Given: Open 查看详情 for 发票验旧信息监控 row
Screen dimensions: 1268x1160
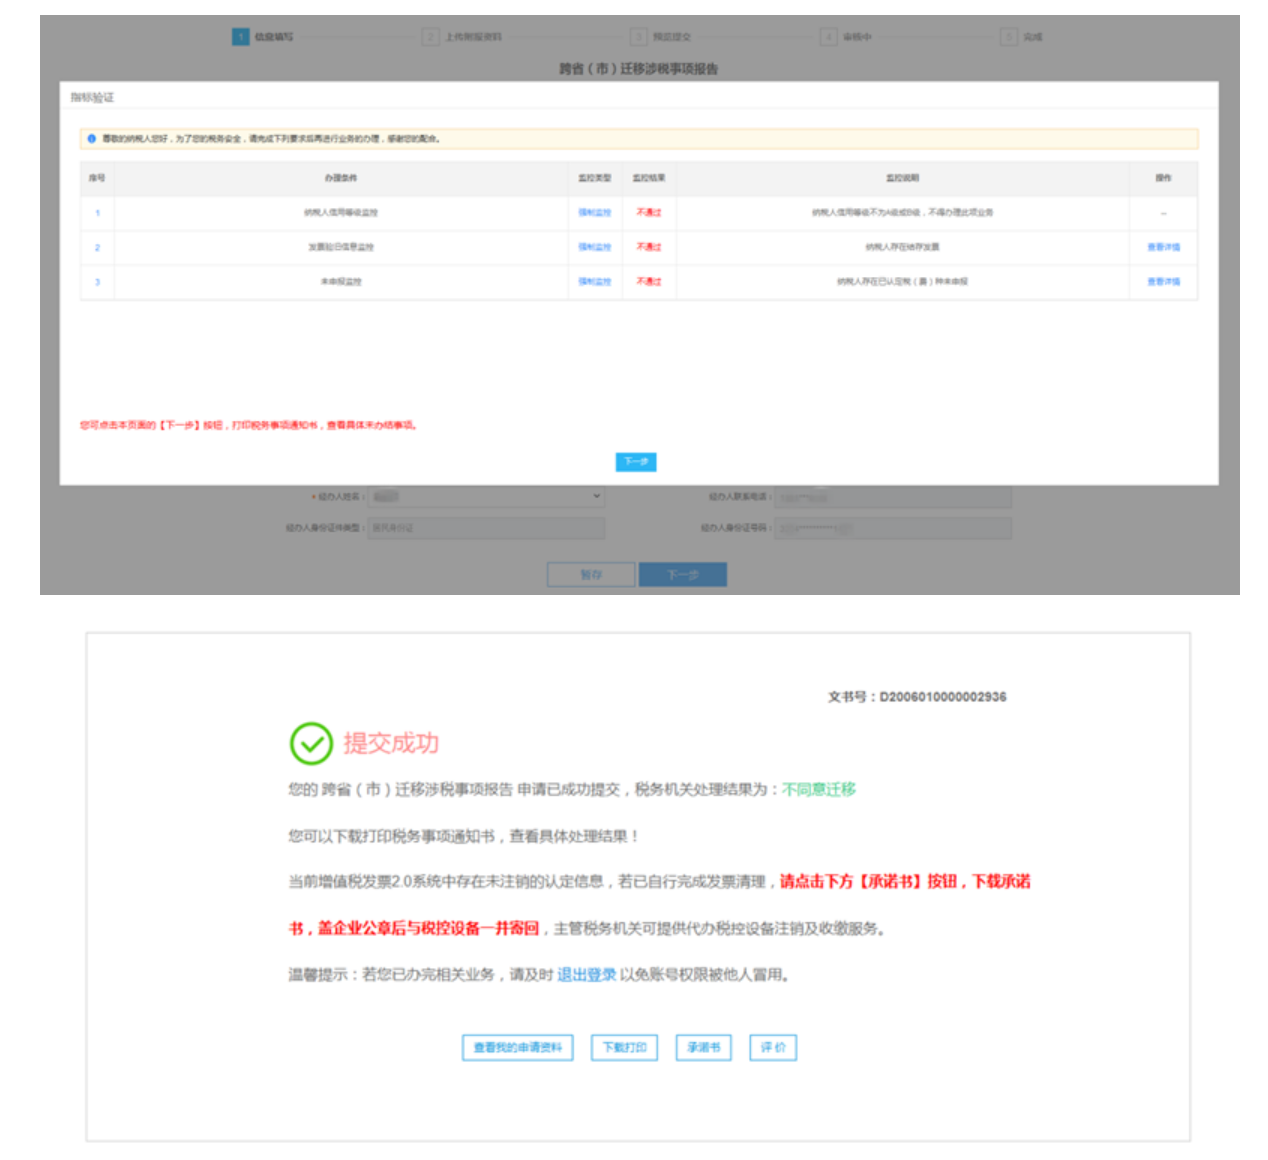Looking at the screenshot, I should pyautogui.click(x=1163, y=247).
